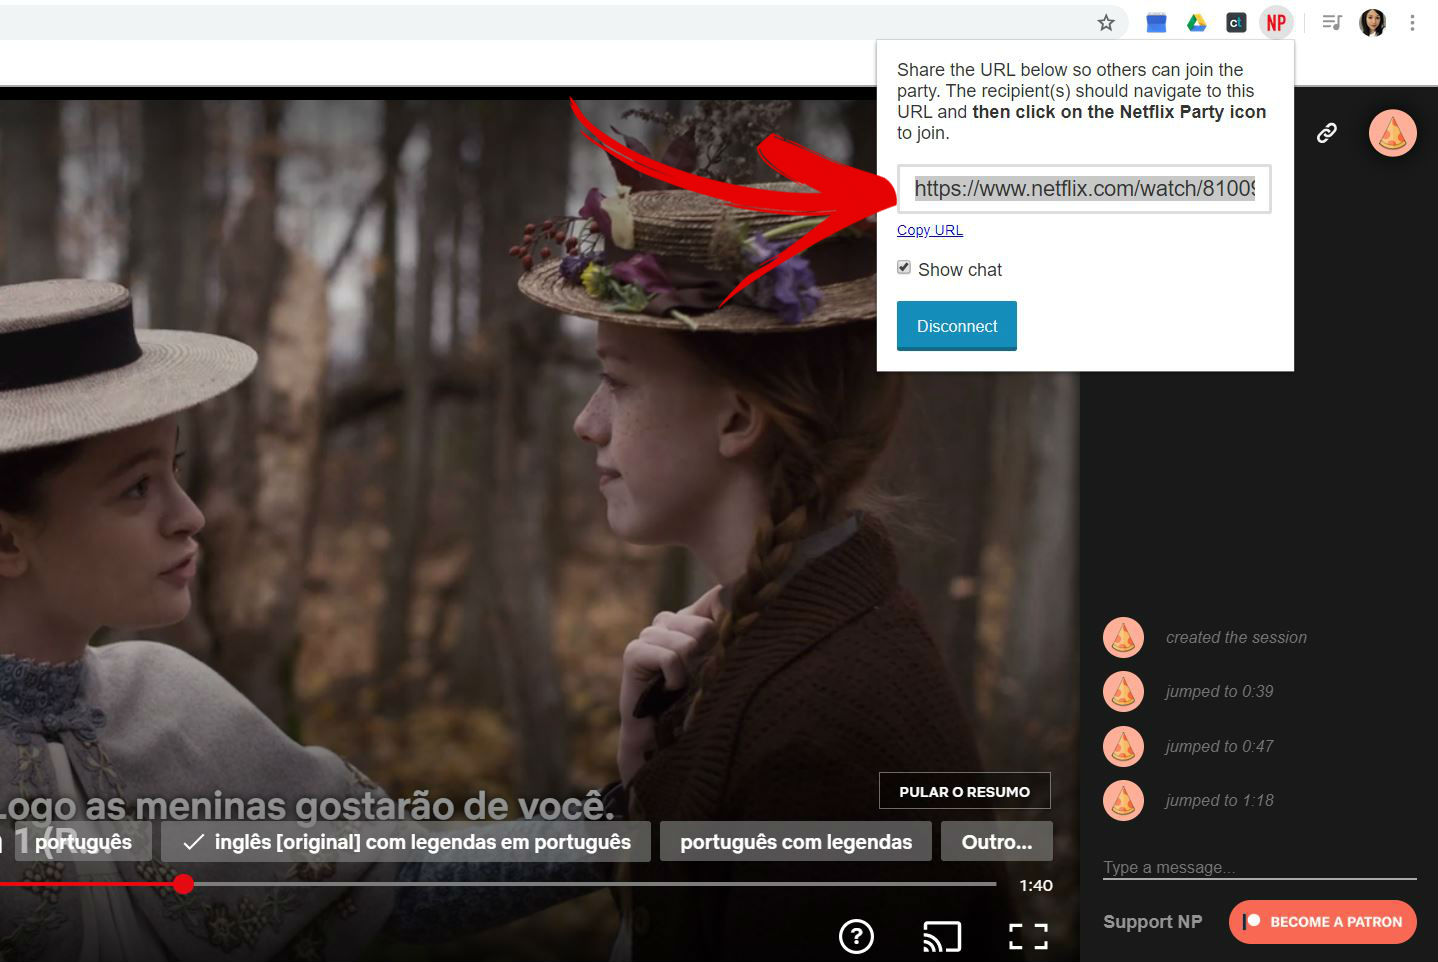
Task: Open the Netflix Party NP extension
Action: (1276, 22)
